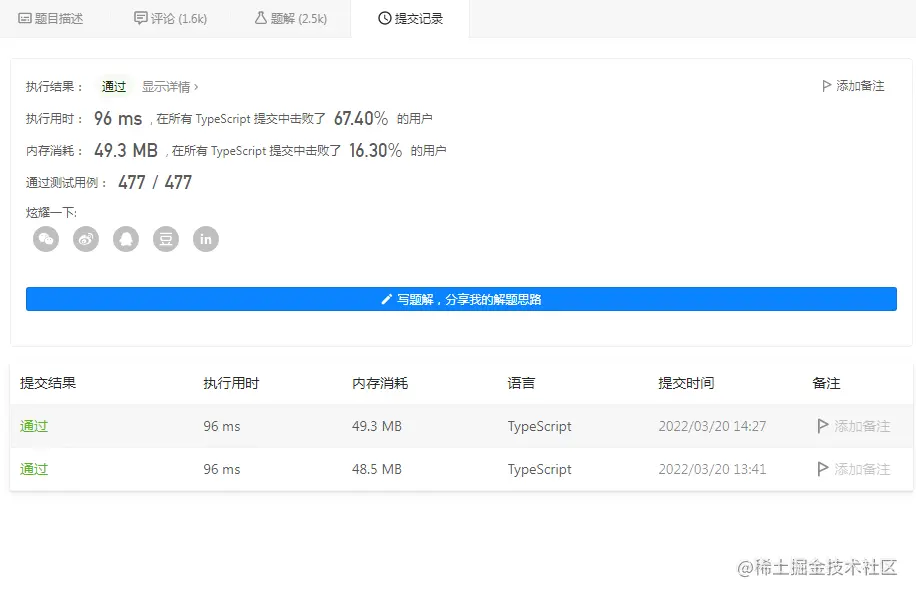This screenshot has width=916, height=596.
Task: Click the clock icon on 提交记录 tab
Action: click(x=384, y=18)
